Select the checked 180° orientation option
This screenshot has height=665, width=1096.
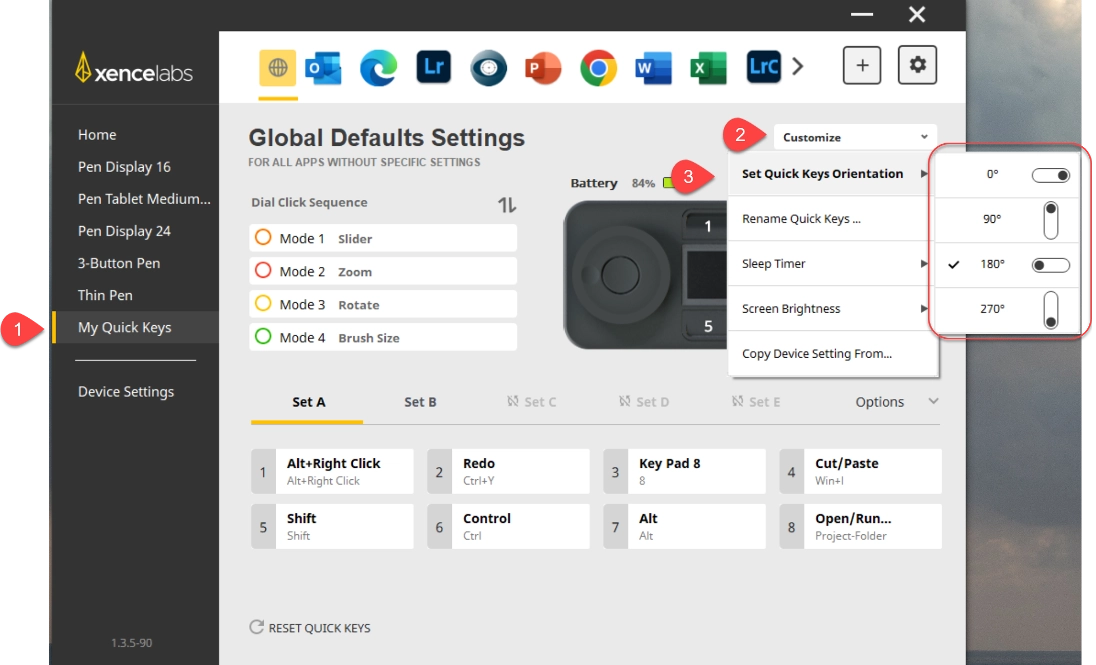1009,264
